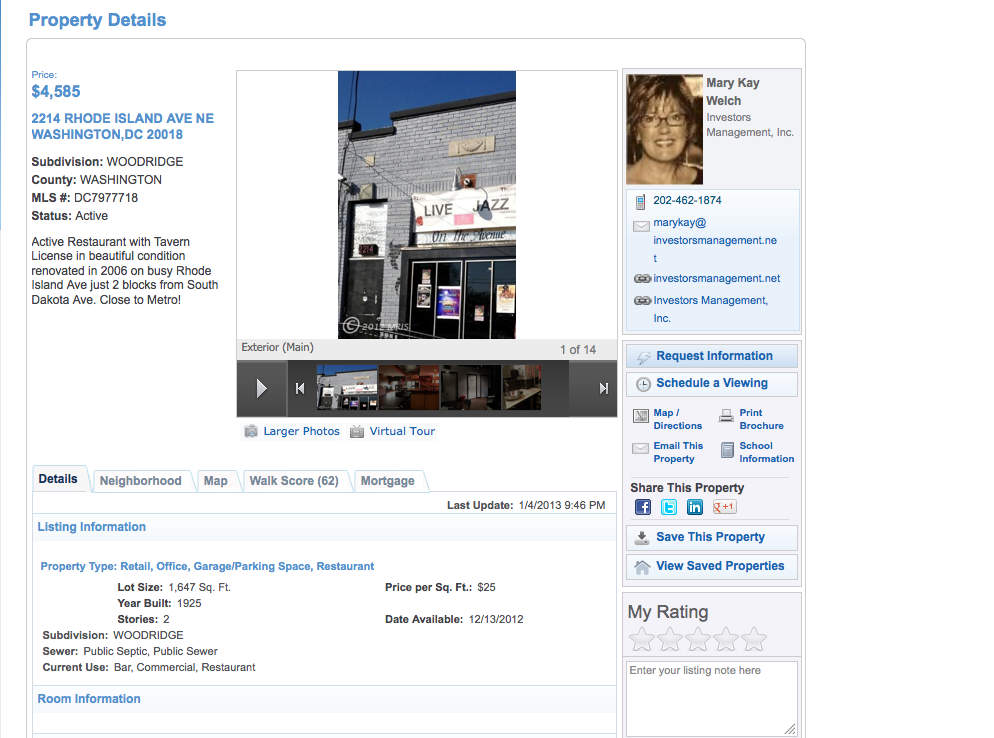
Task: Share property via Twitter icon
Action: pyautogui.click(x=669, y=507)
